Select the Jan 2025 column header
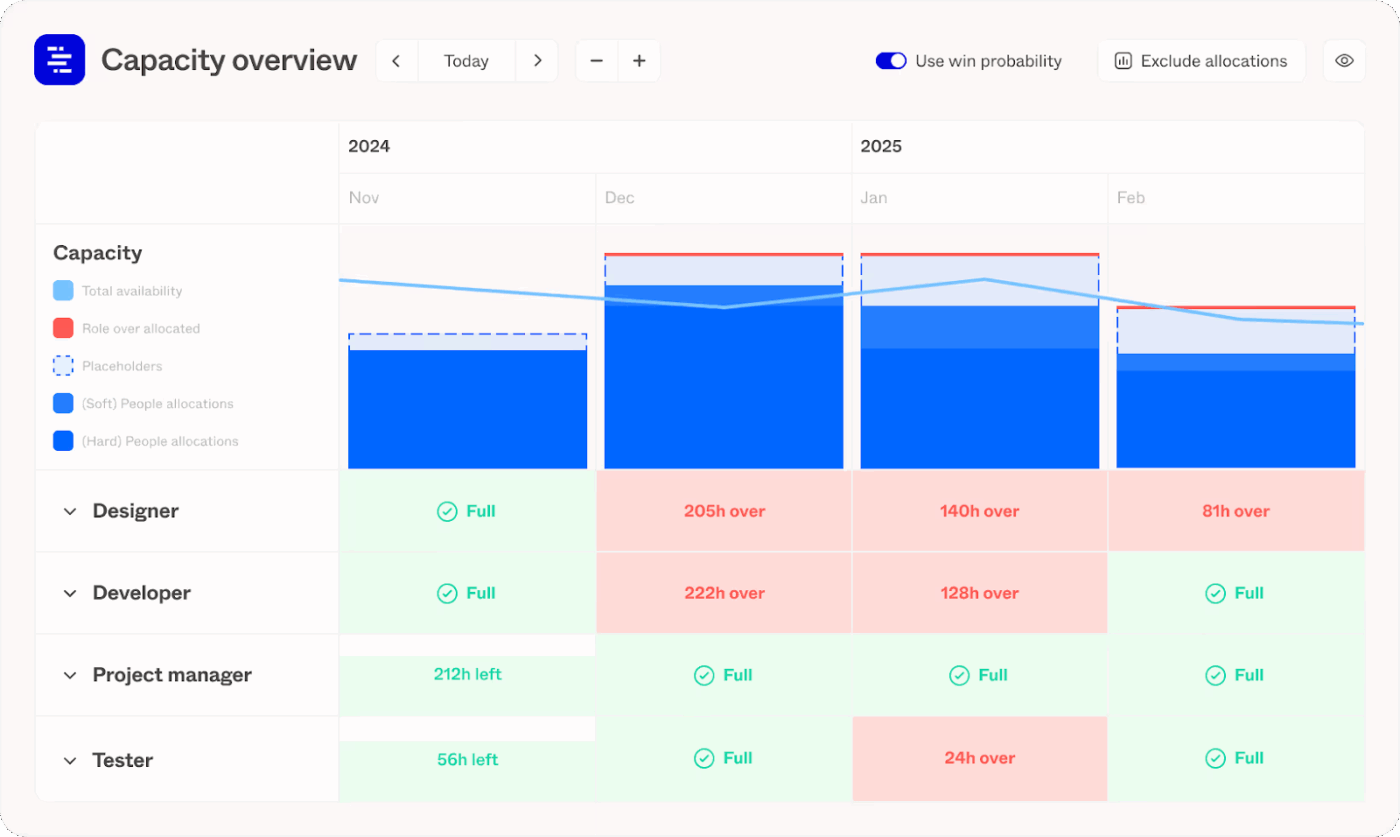This screenshot has width=1400, height=837. pyautogui.click(x=980, y=198)
